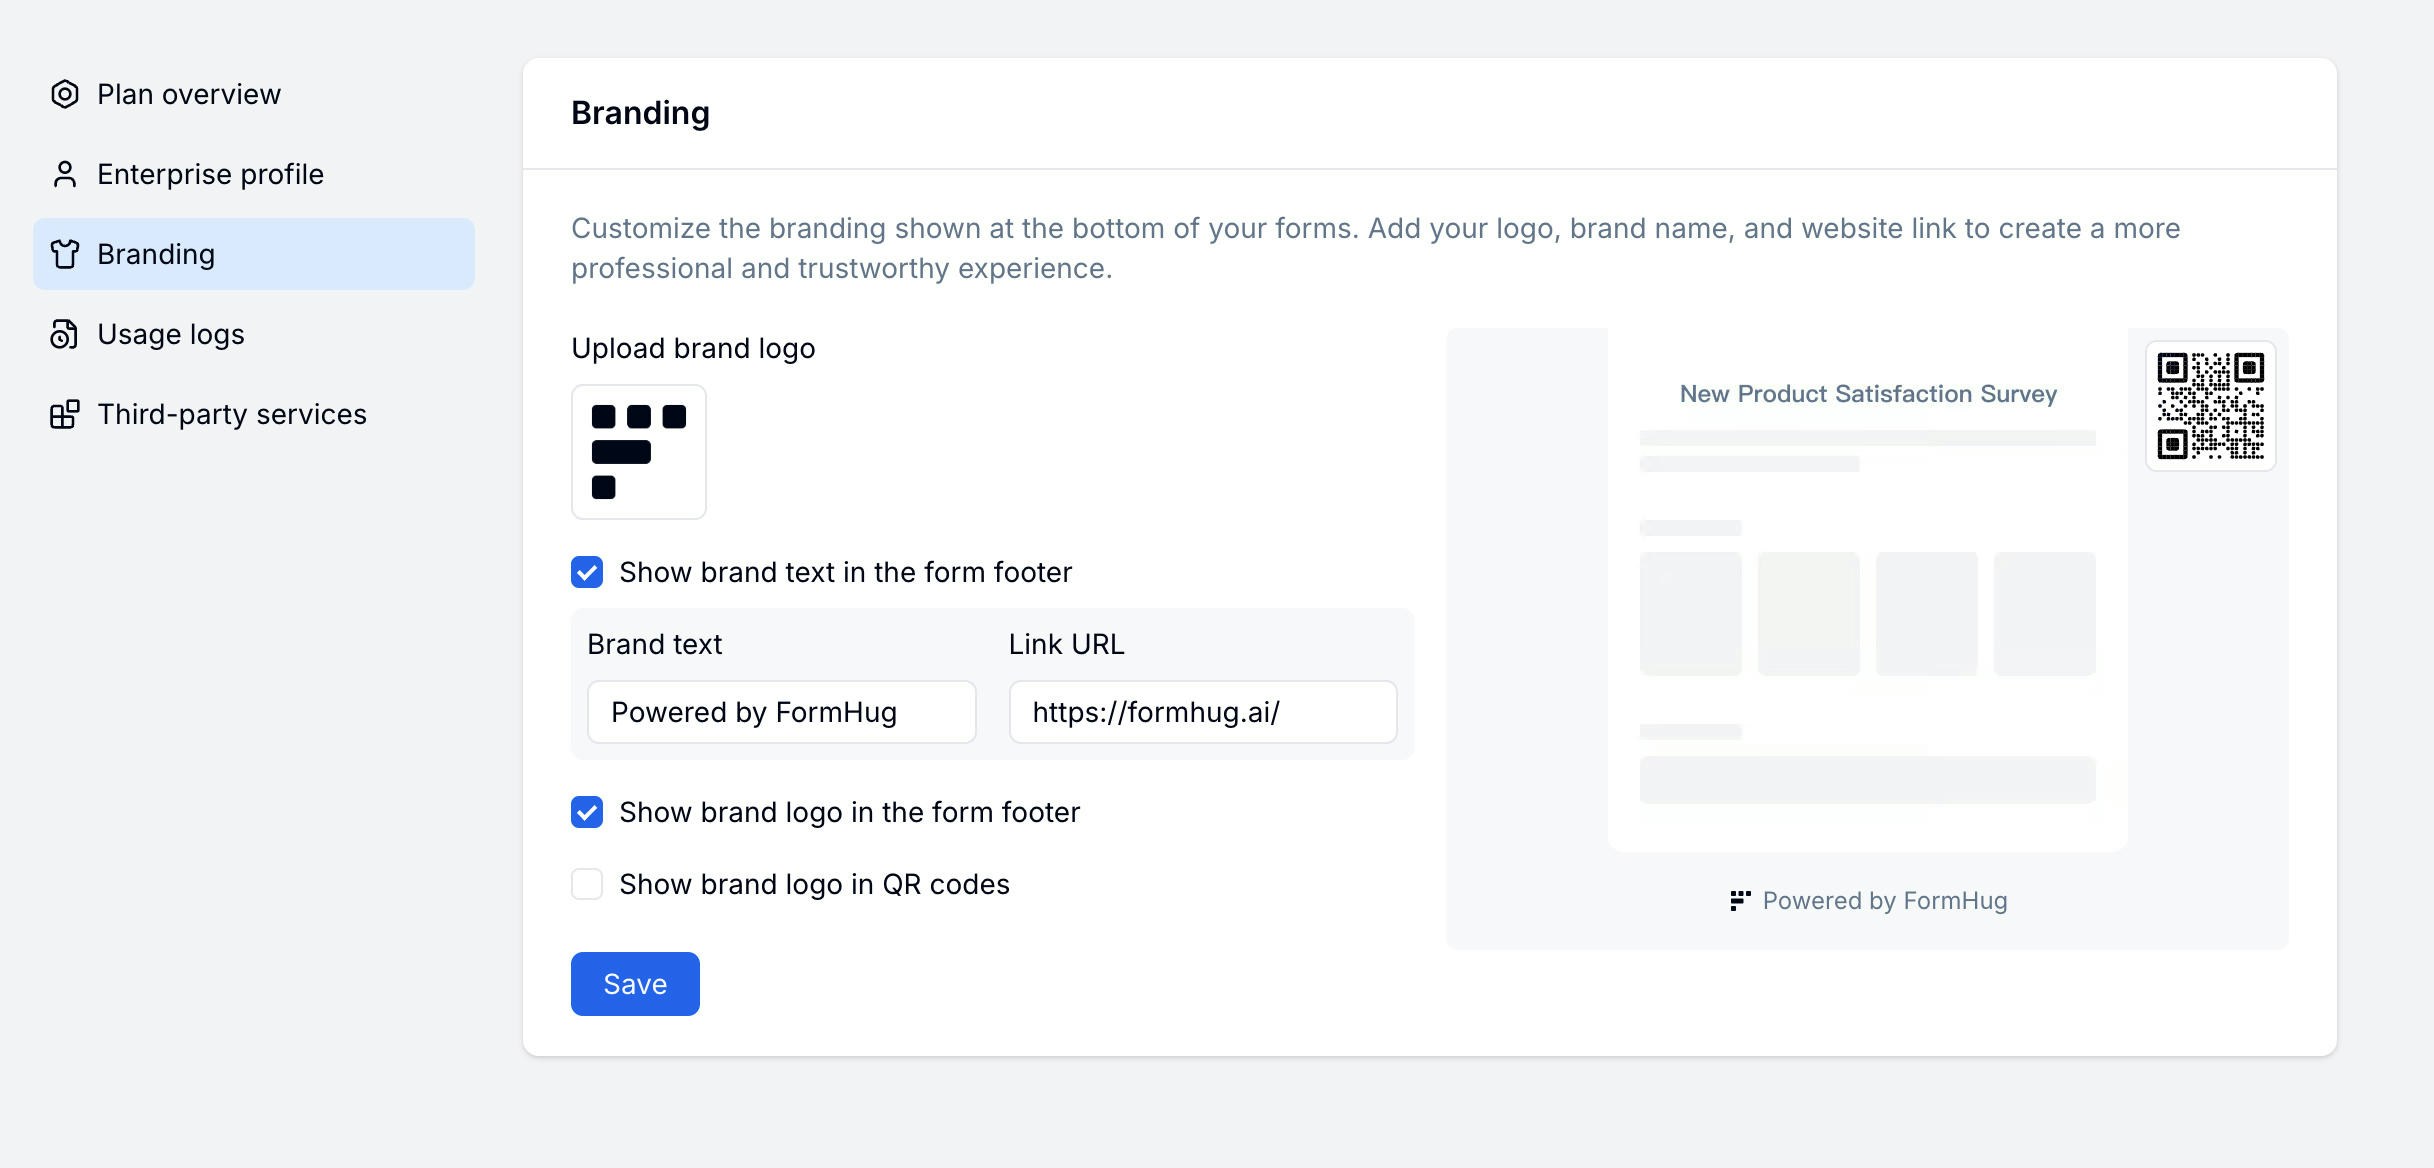Open the Usage logs page
Viewport: 2434px width, 1168px height.
170,334
